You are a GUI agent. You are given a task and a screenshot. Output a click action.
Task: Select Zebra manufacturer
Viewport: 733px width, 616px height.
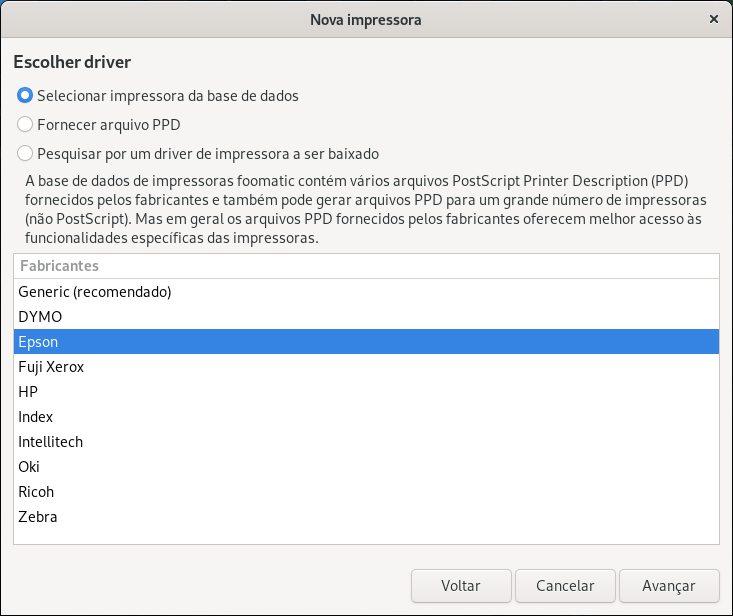click(366, 517)
